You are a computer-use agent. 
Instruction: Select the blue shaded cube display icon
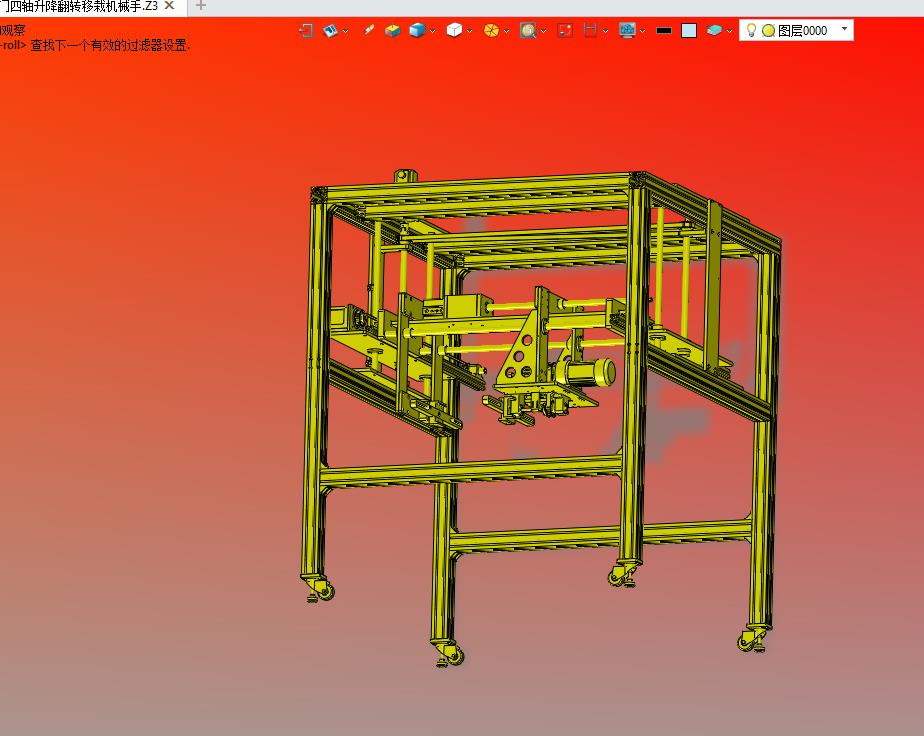coord(417,30)
